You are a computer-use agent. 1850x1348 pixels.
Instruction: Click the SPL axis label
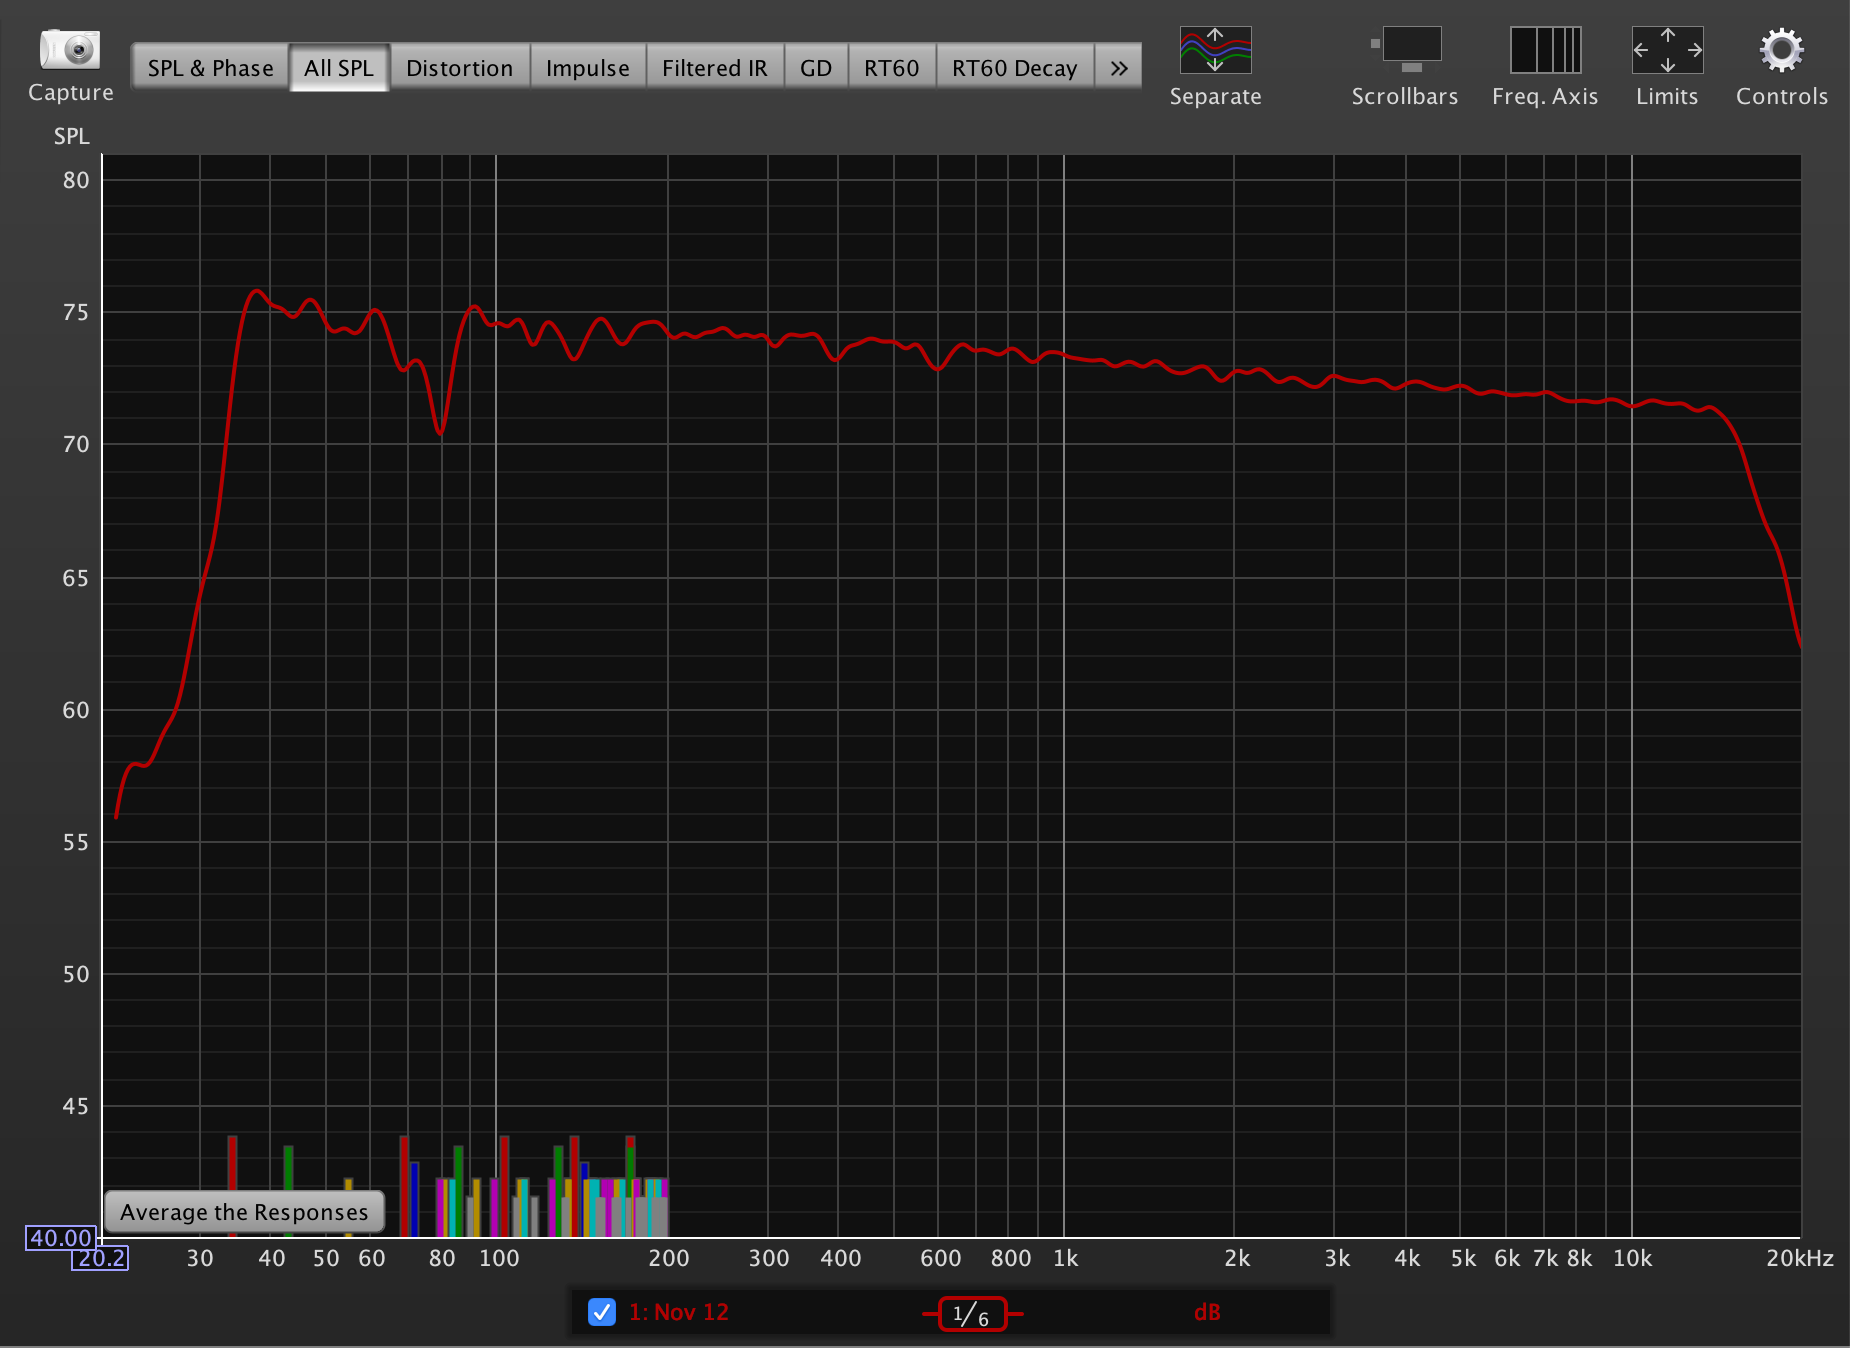pyautogui.click(x=72, y=136)
